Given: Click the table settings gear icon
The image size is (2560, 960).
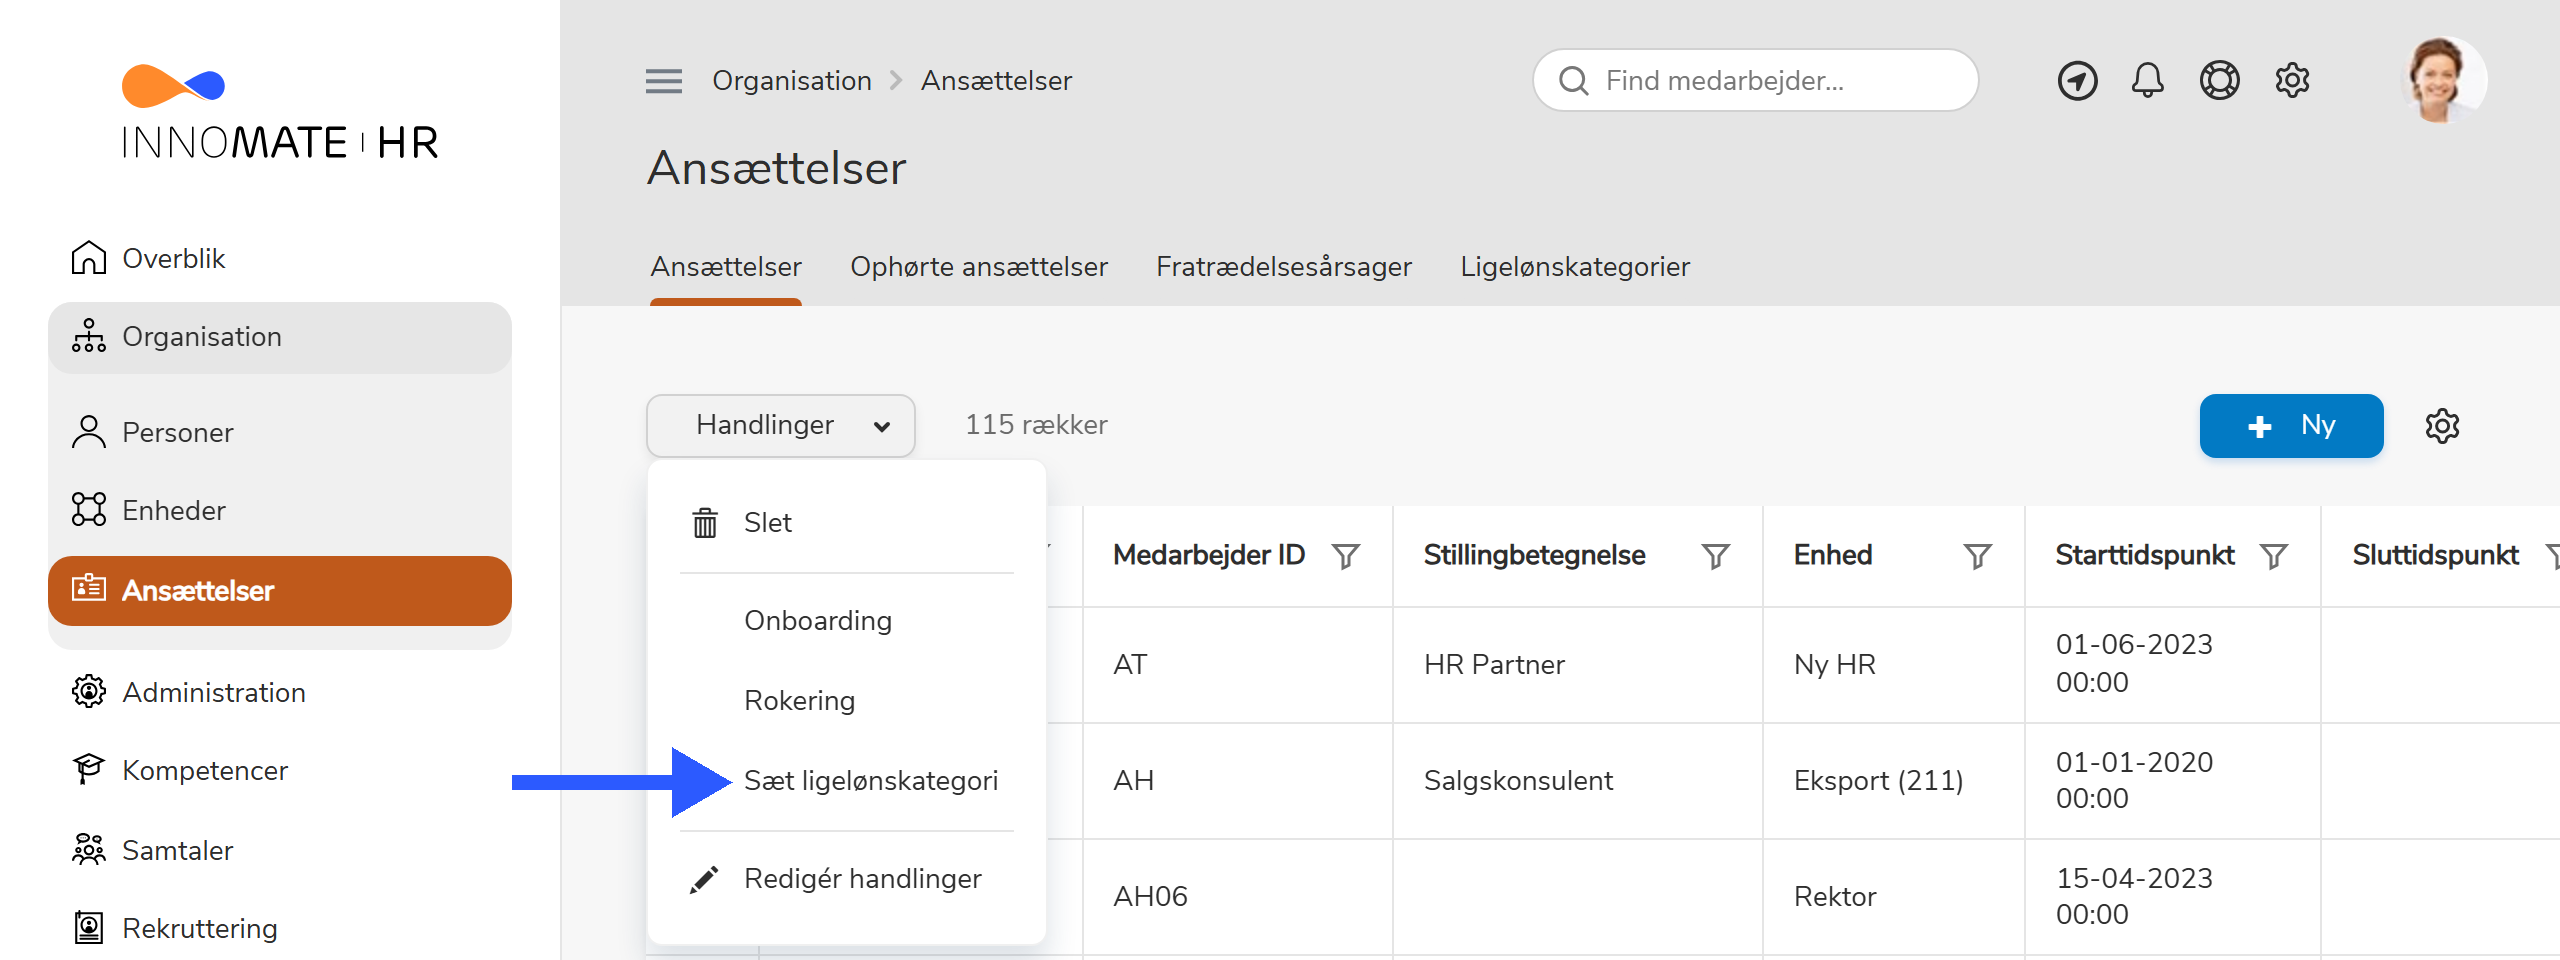Looking at the screenshot, I should pos(2442,426).
